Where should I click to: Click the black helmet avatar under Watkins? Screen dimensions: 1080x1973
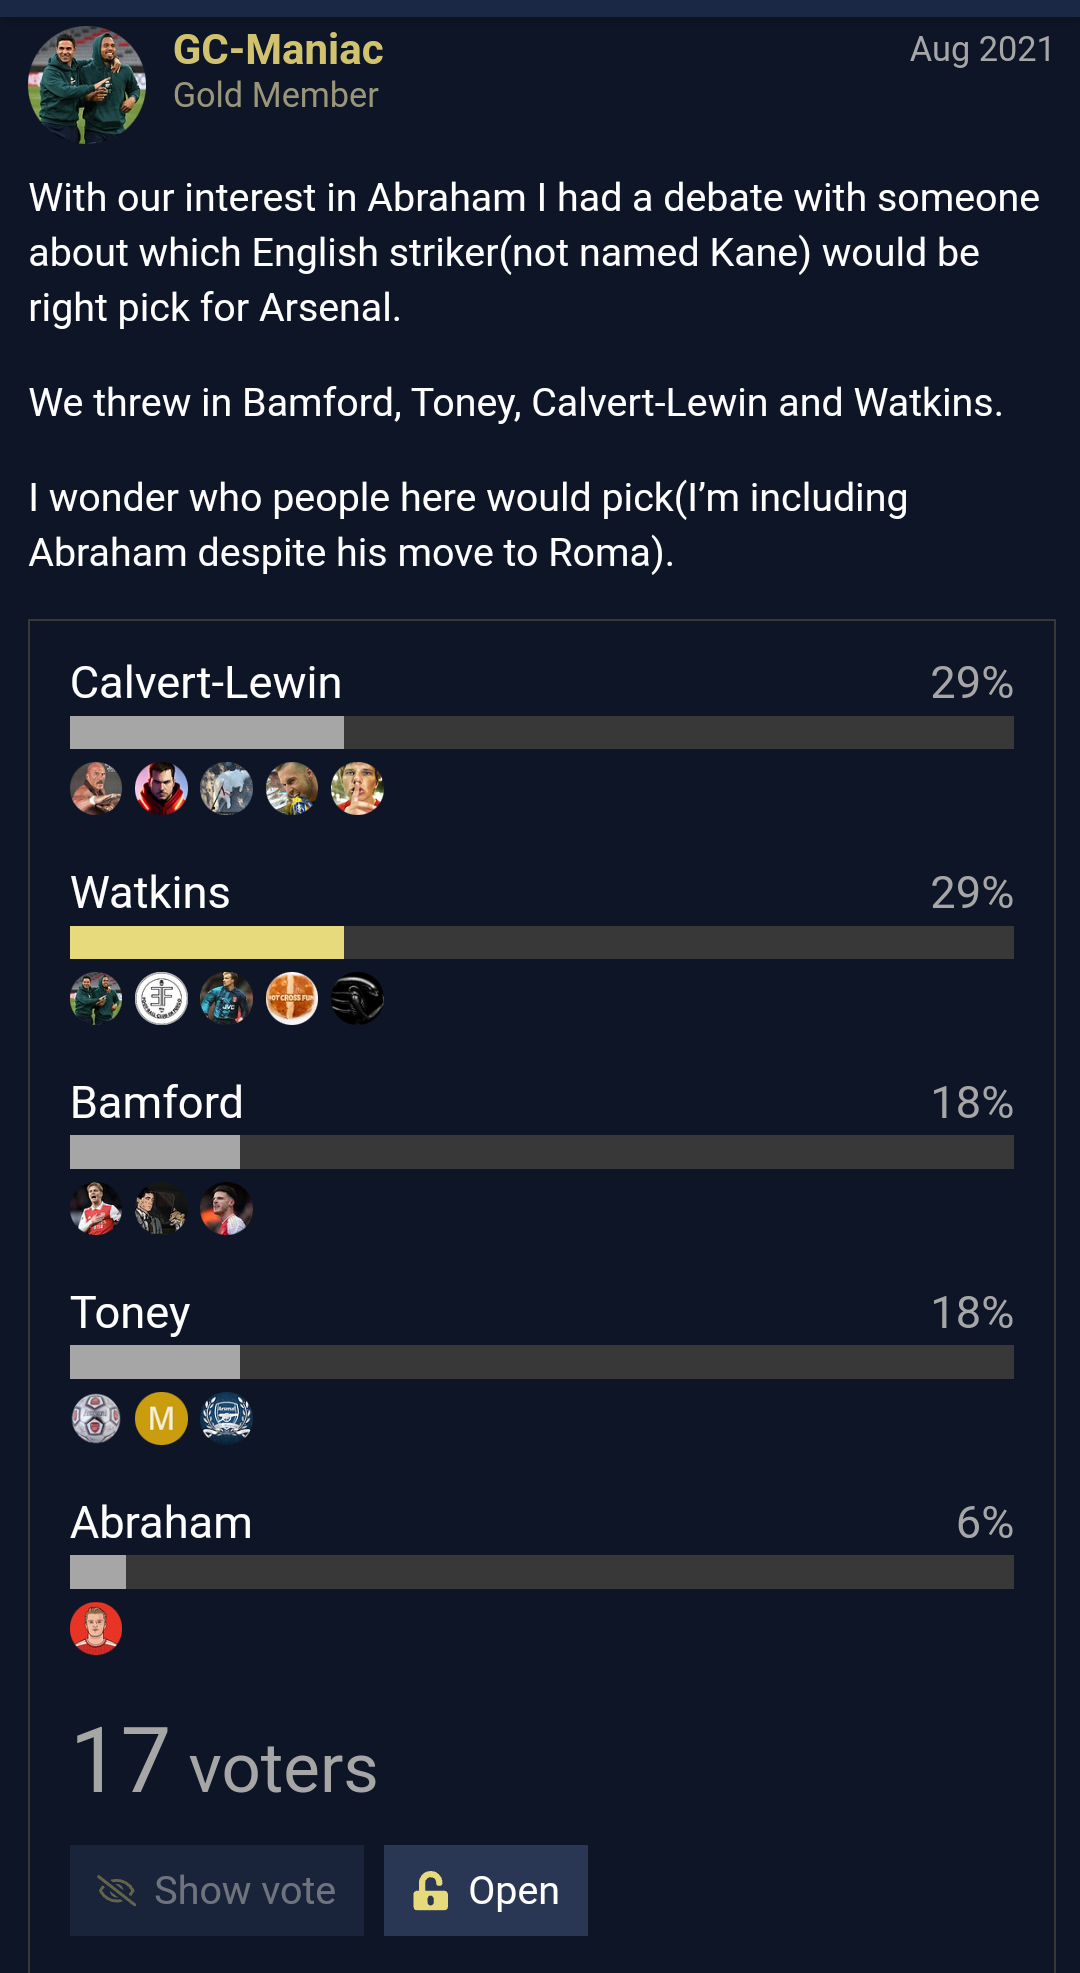[357, 998]
